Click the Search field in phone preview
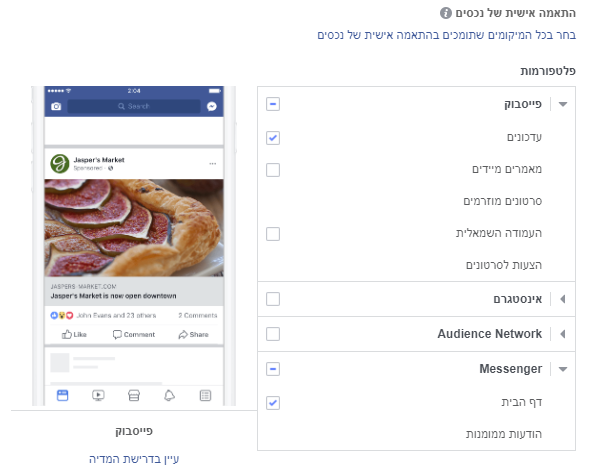The height and width of the screenshot is (471, 590). click(134, 106)
